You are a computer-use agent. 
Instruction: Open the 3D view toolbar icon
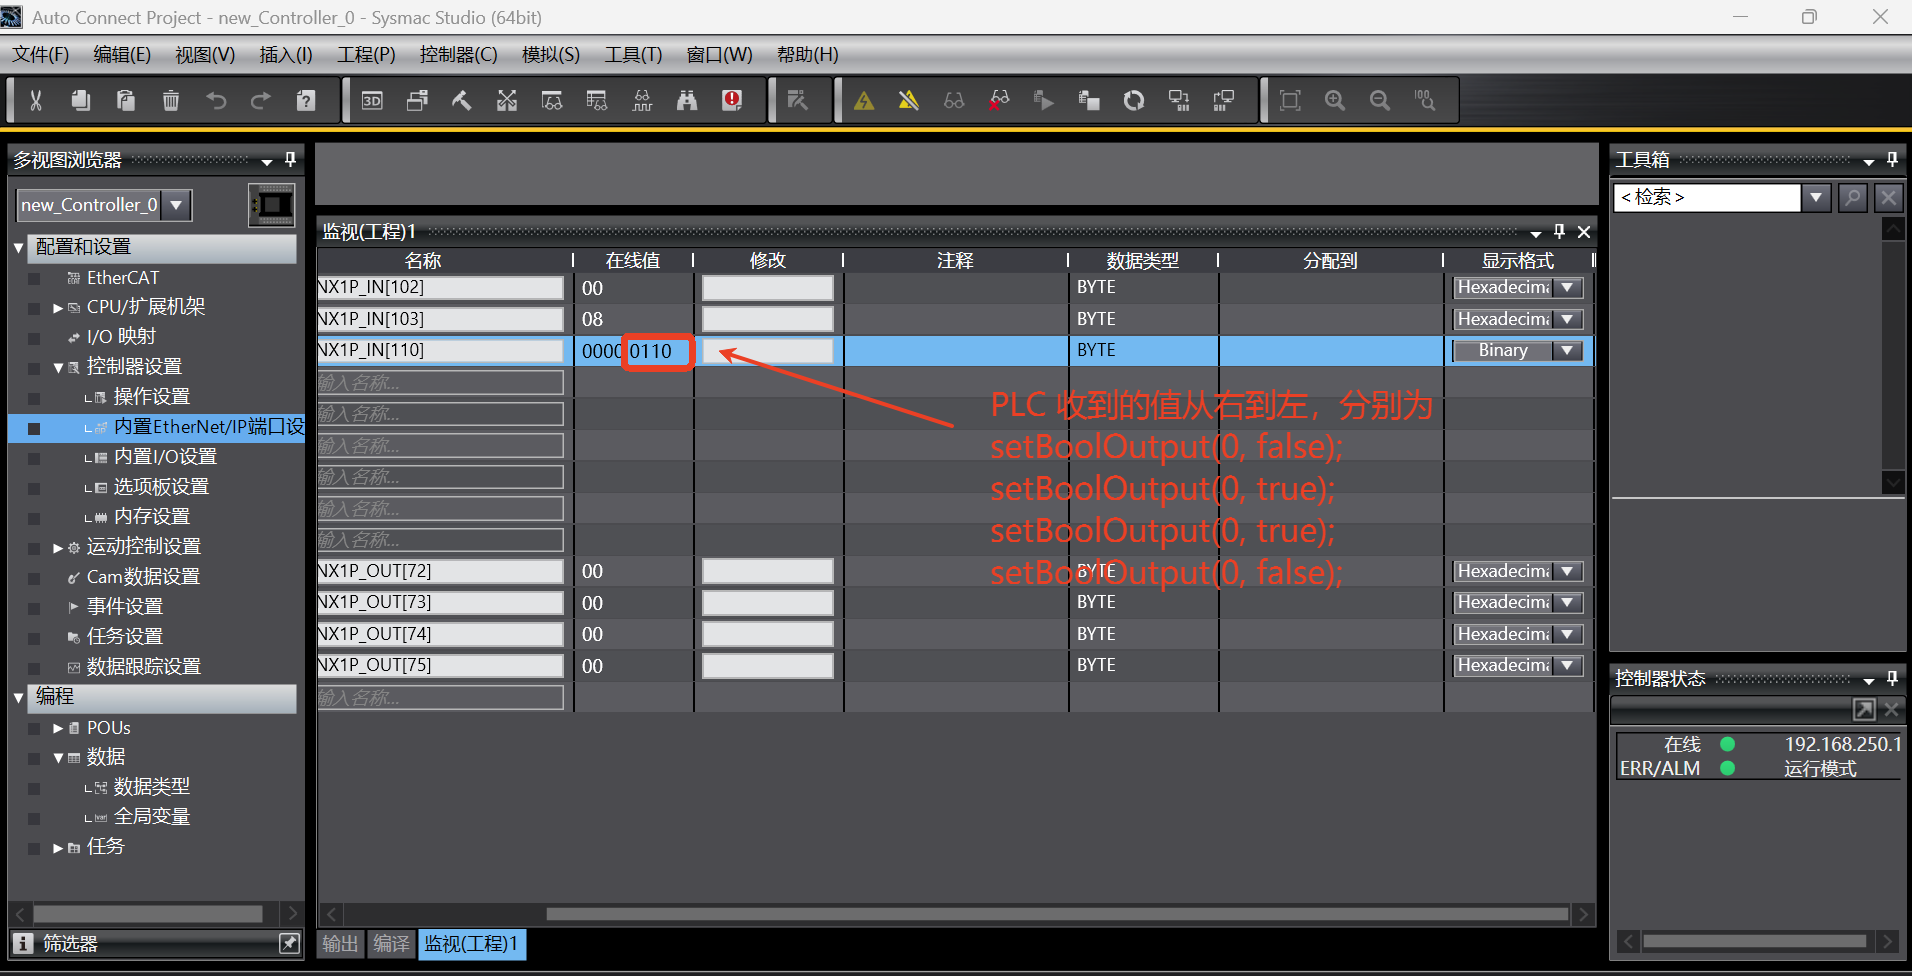tap(372, 100)
